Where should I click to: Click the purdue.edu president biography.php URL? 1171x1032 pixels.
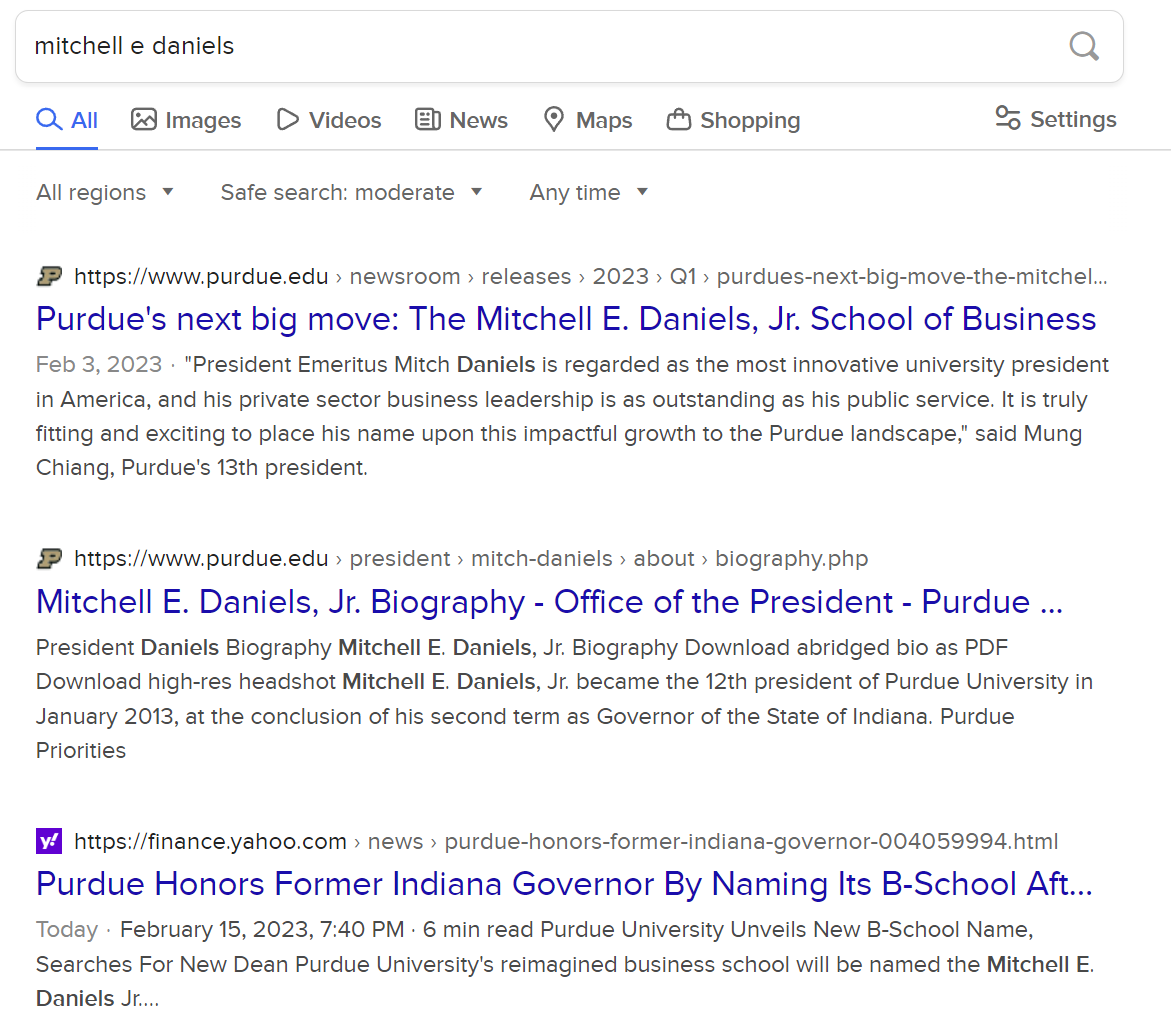(x=471, y=559)
